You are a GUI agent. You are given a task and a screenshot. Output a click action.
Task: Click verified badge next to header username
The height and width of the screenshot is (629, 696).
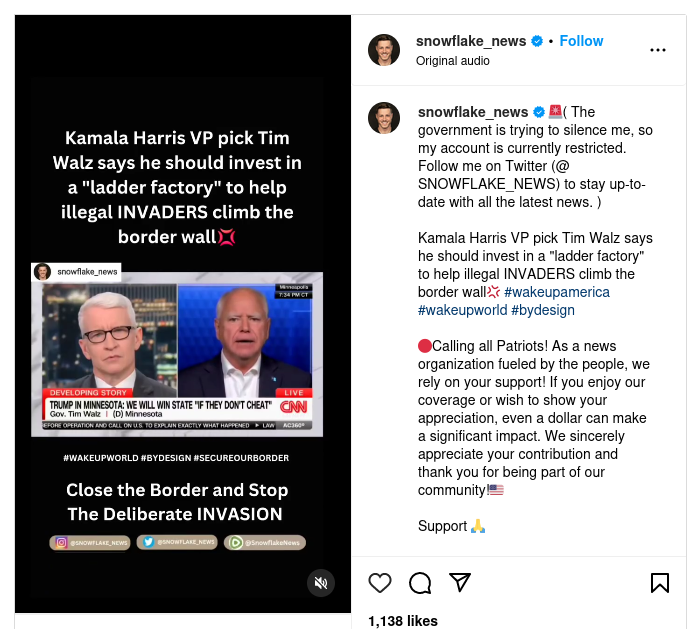[x=537, y=41]
